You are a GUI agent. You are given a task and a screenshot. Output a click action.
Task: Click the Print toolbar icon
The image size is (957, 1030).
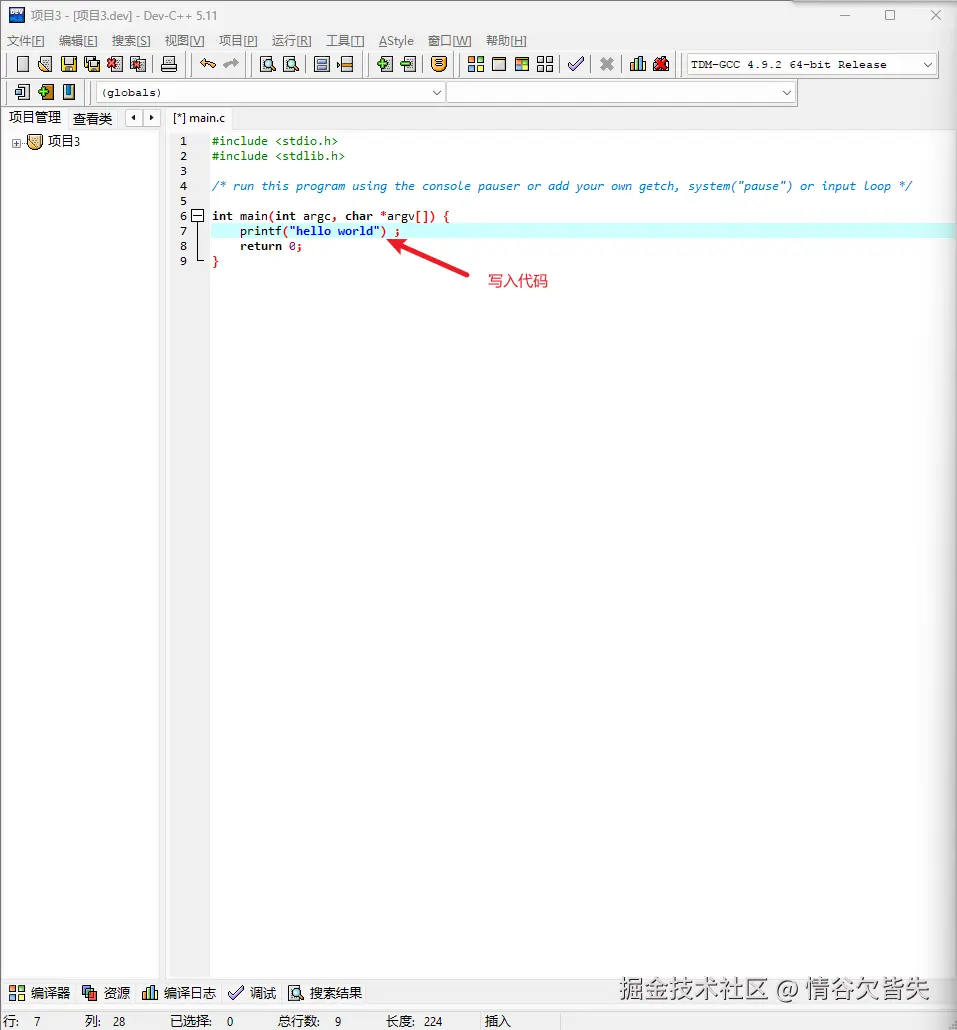(169, 64)
